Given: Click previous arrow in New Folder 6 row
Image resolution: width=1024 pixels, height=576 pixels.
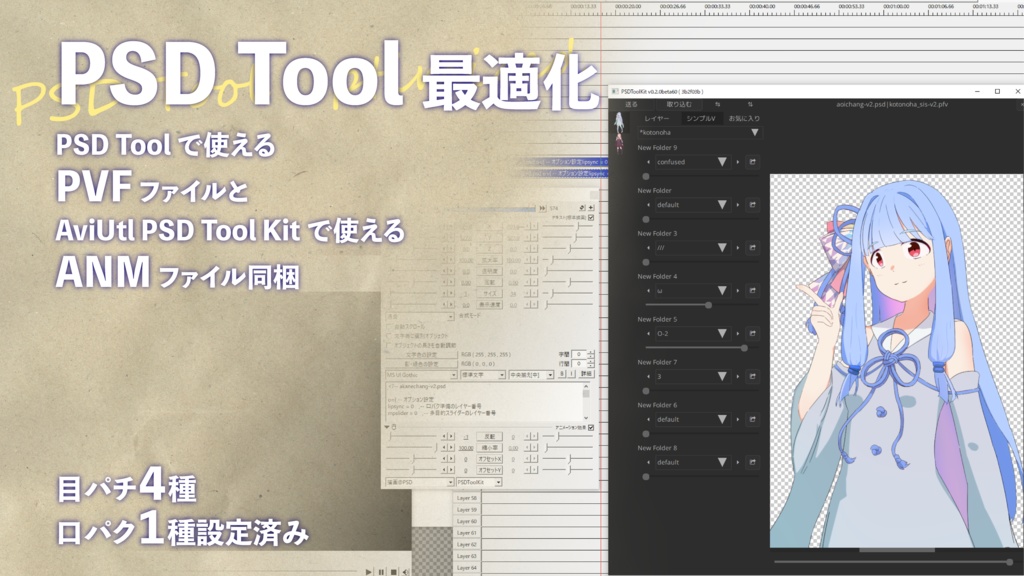Looking at the screenshot, I should (x=648, y=419).
